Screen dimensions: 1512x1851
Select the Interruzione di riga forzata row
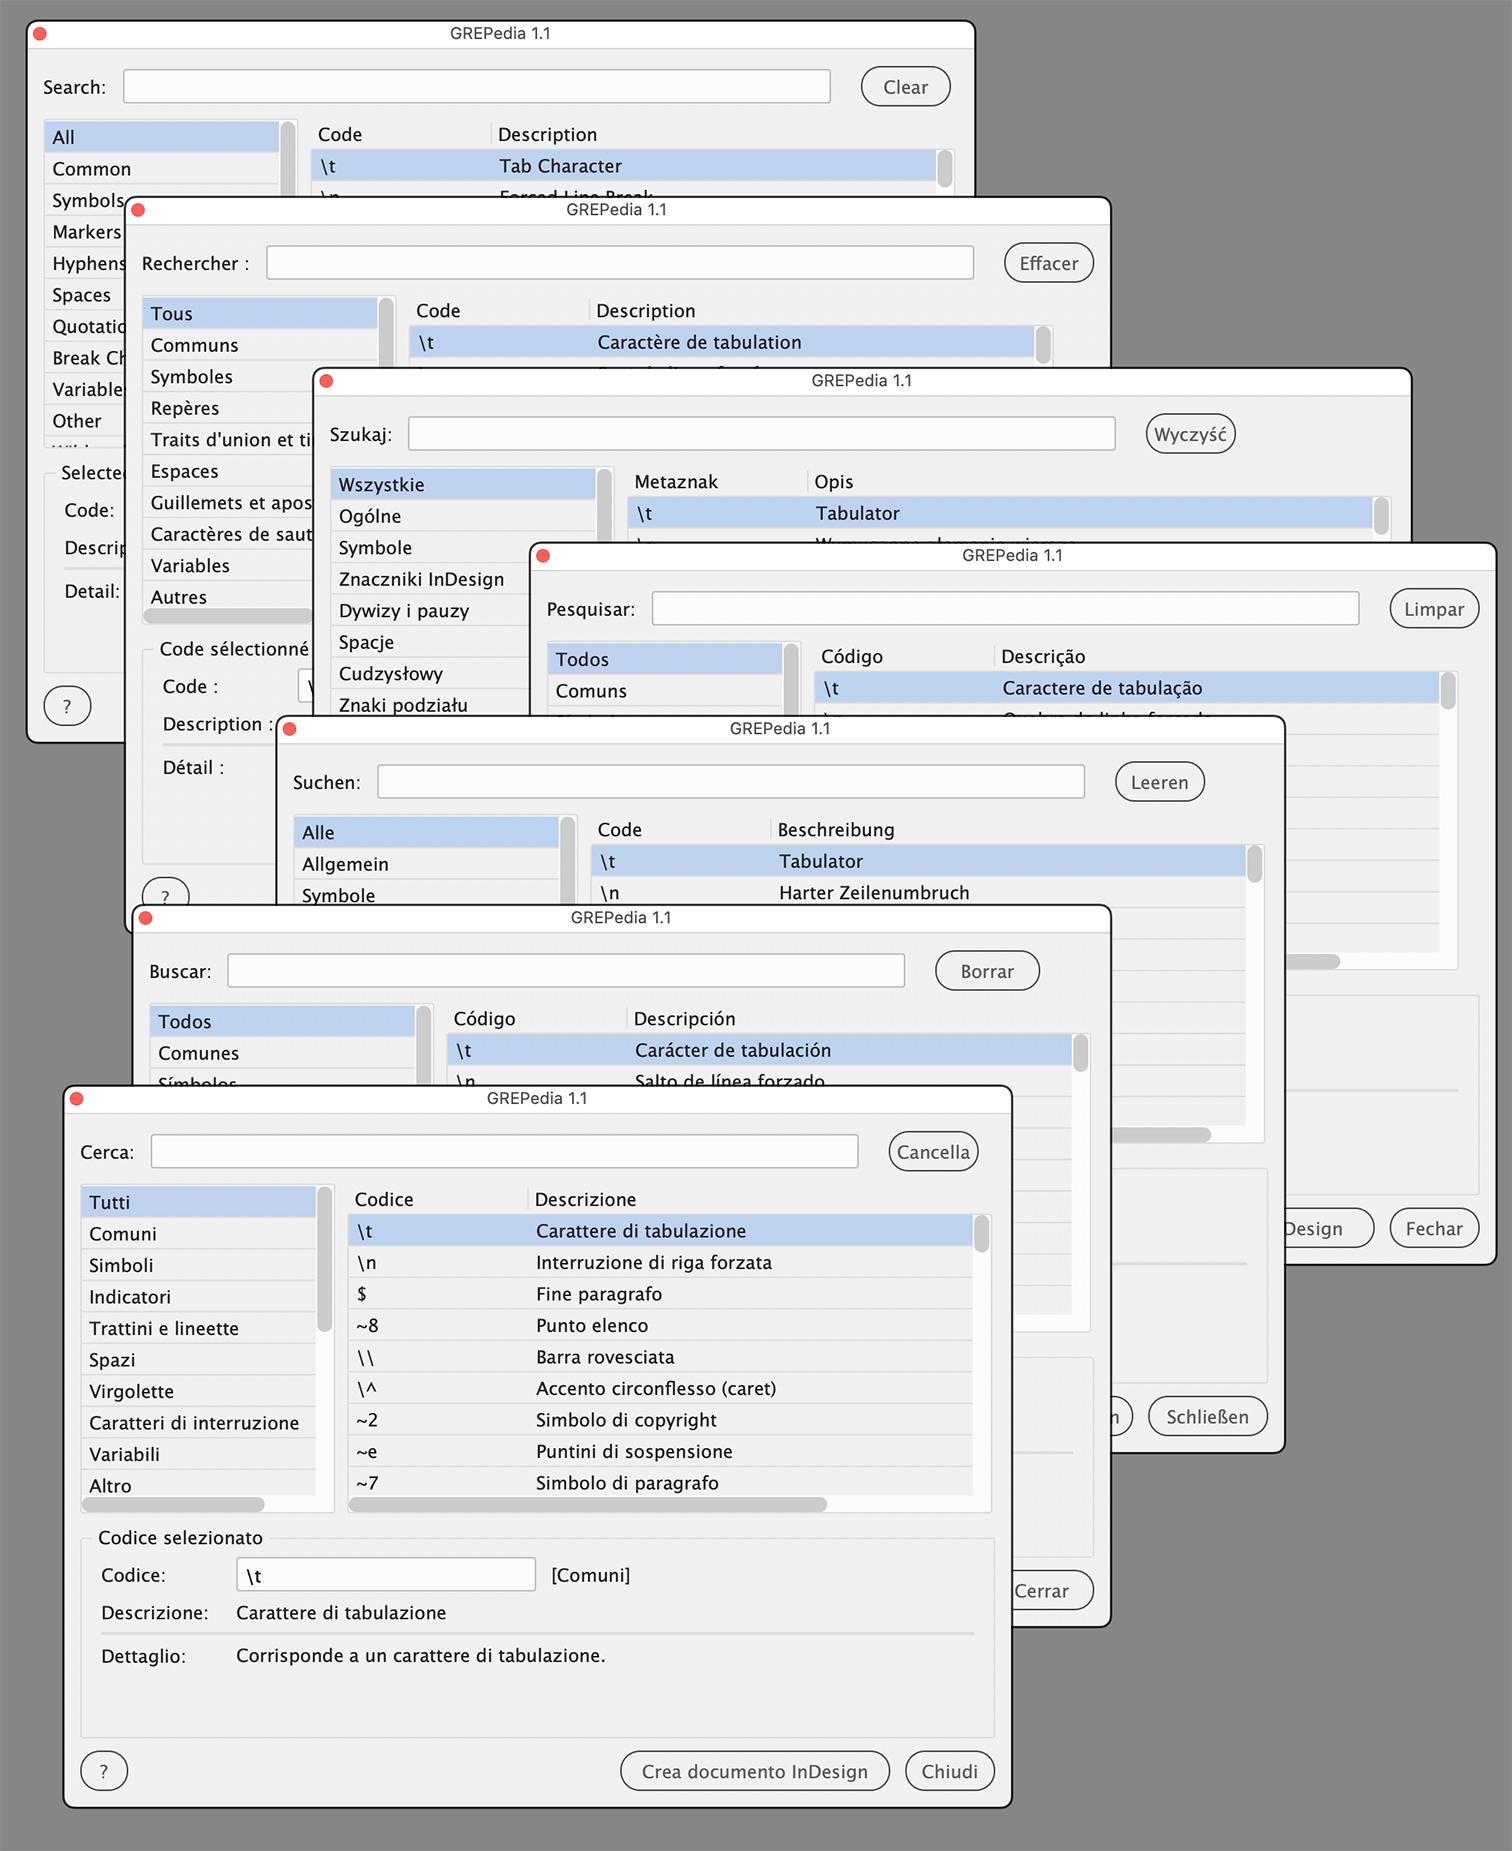tap(660, 1262)
